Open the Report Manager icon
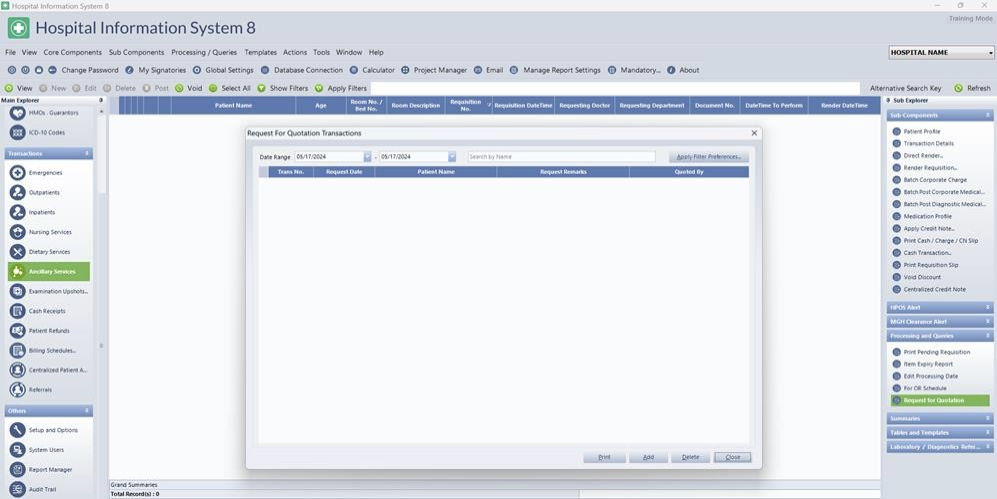The height and width of the screenshot is (499, 997). [x=18, y=469]
